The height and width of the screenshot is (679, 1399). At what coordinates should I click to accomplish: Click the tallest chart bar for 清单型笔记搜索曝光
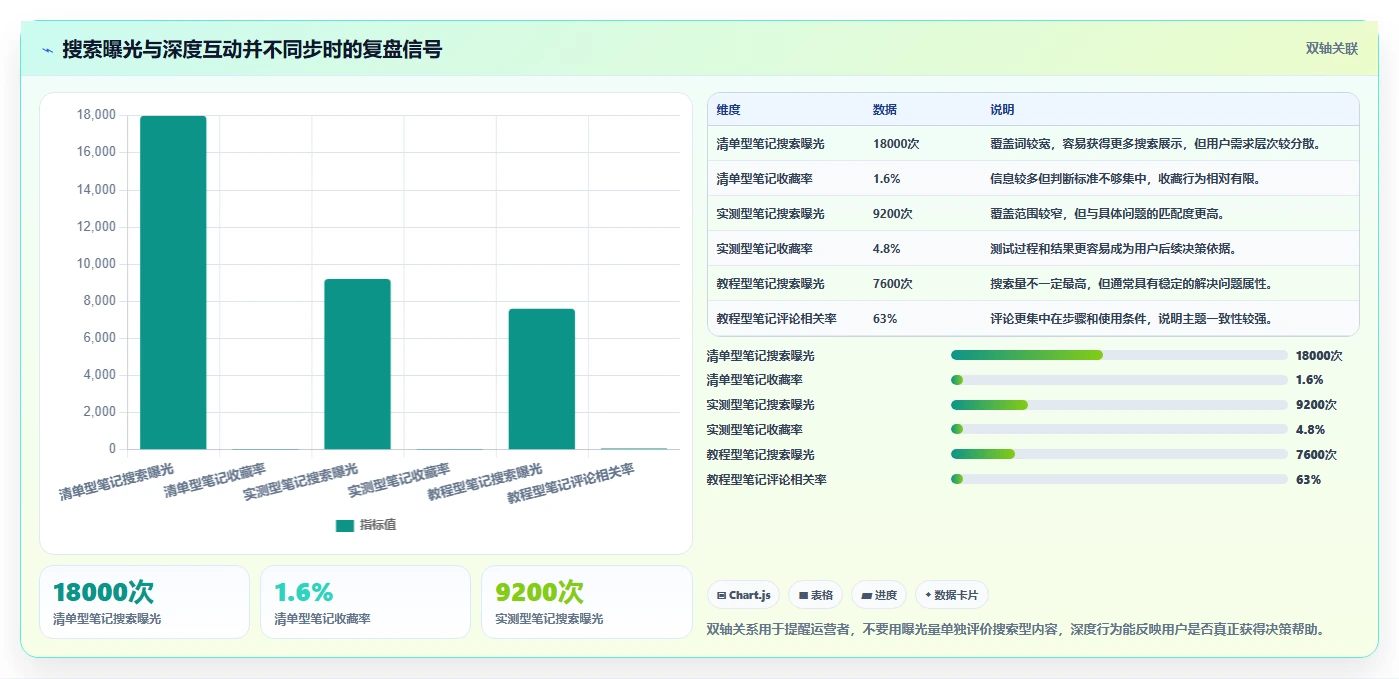pos(173,283)
